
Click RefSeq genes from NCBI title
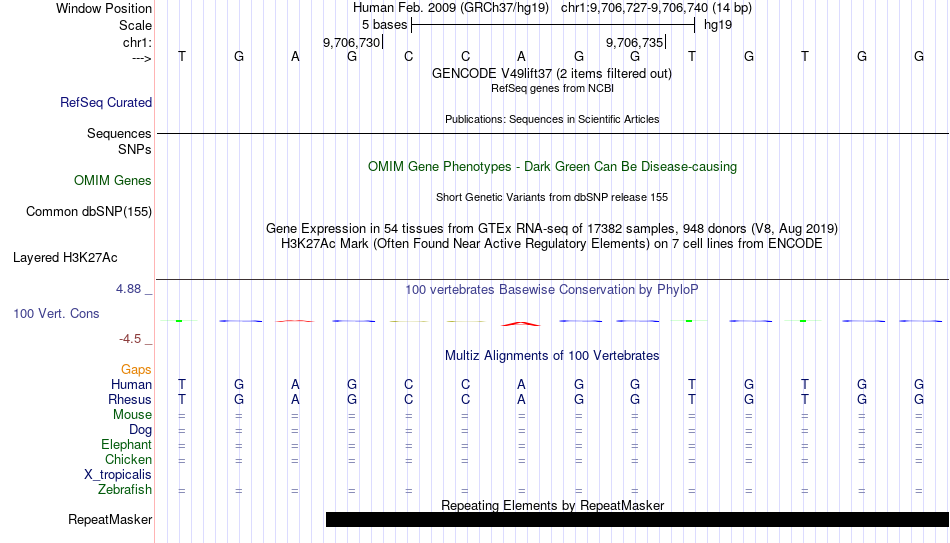pos(552,88)
